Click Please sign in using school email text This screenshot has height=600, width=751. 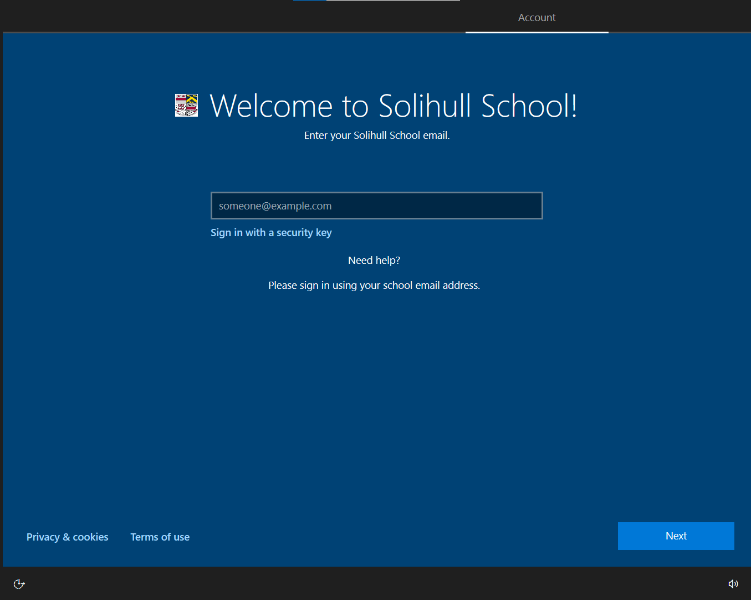coord(374,285)
